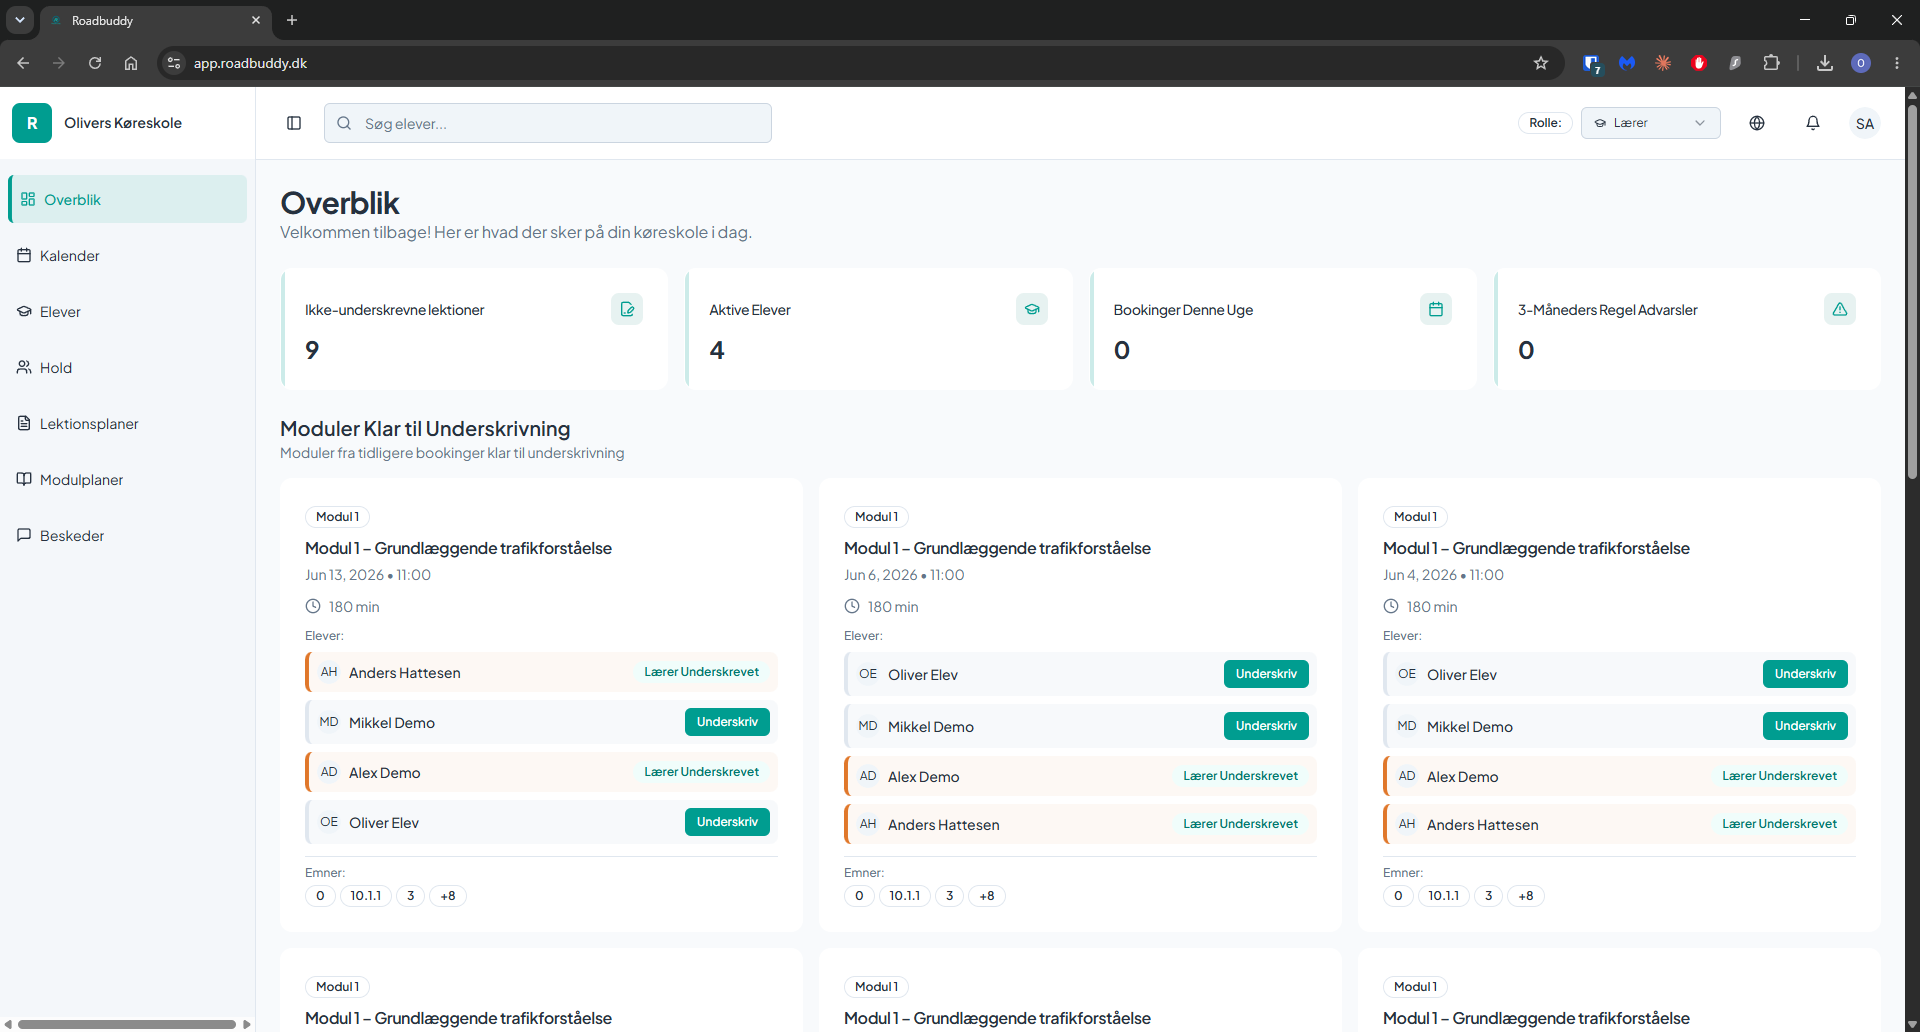Image resolution: width=1920 pixels, height=1032 pixels.
Task: Sign Mikkel Demo in Jun 13 module
Action: (x=727, y=722)
